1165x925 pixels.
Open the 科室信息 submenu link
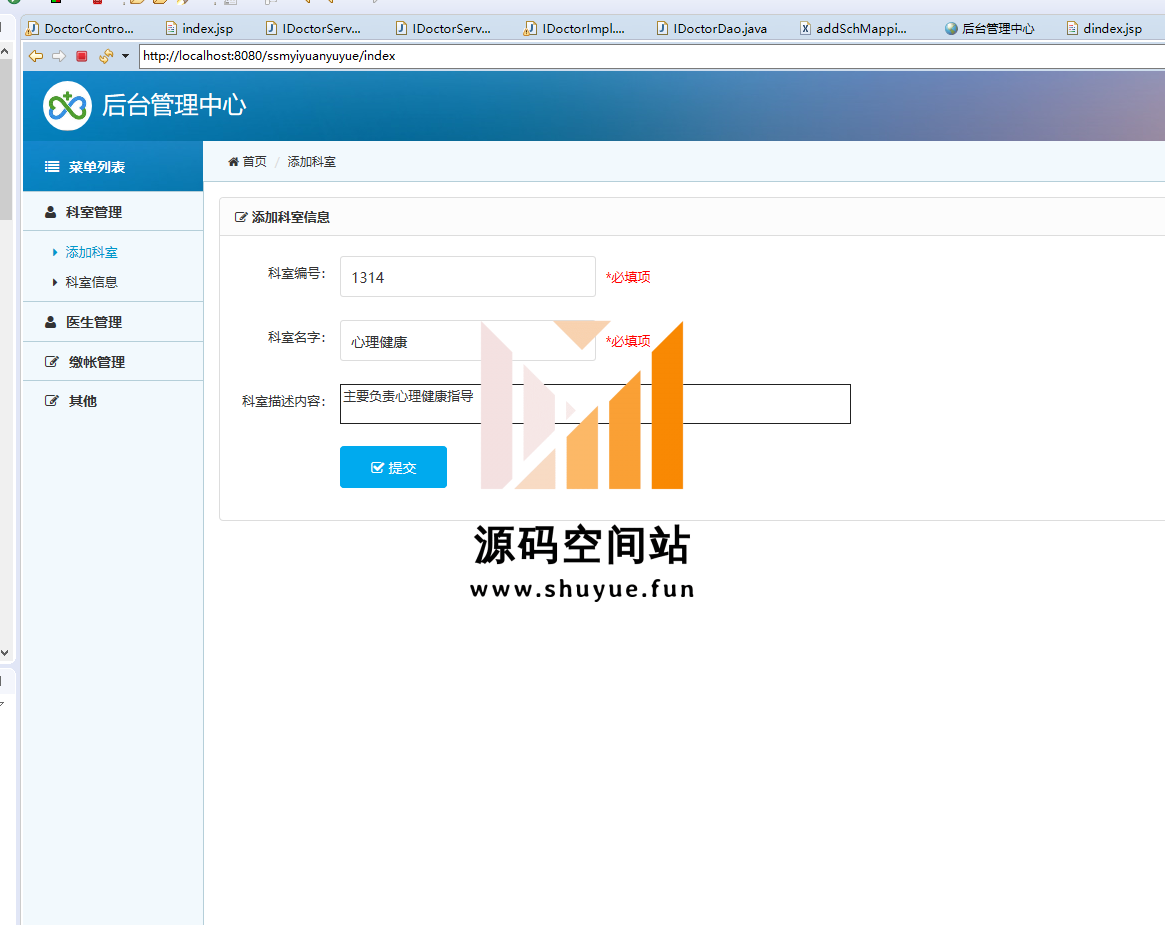pos(91,282)
